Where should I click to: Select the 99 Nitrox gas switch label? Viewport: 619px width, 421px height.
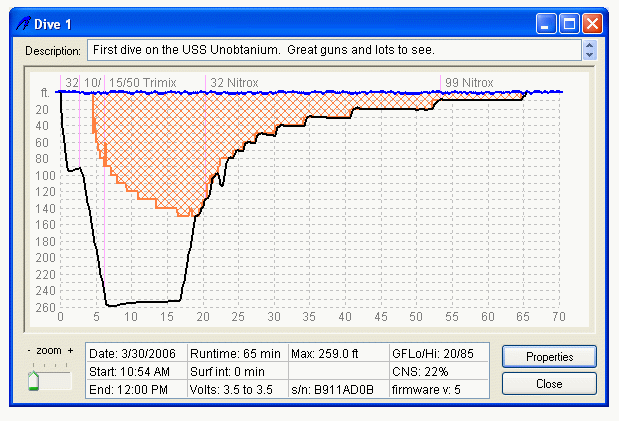[469, 82]
